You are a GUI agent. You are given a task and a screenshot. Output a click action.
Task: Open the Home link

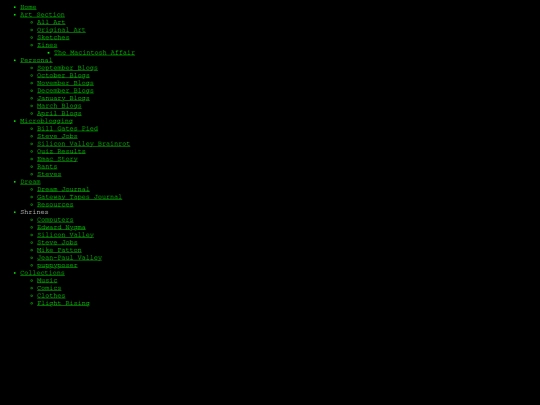[28, 7]
